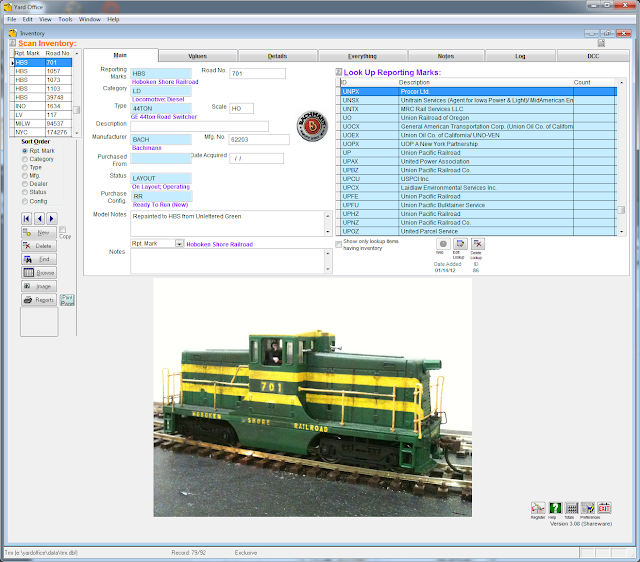Click Notes field scroll up arrow
The image size is (640, 562).
click(x=328, y=253)
